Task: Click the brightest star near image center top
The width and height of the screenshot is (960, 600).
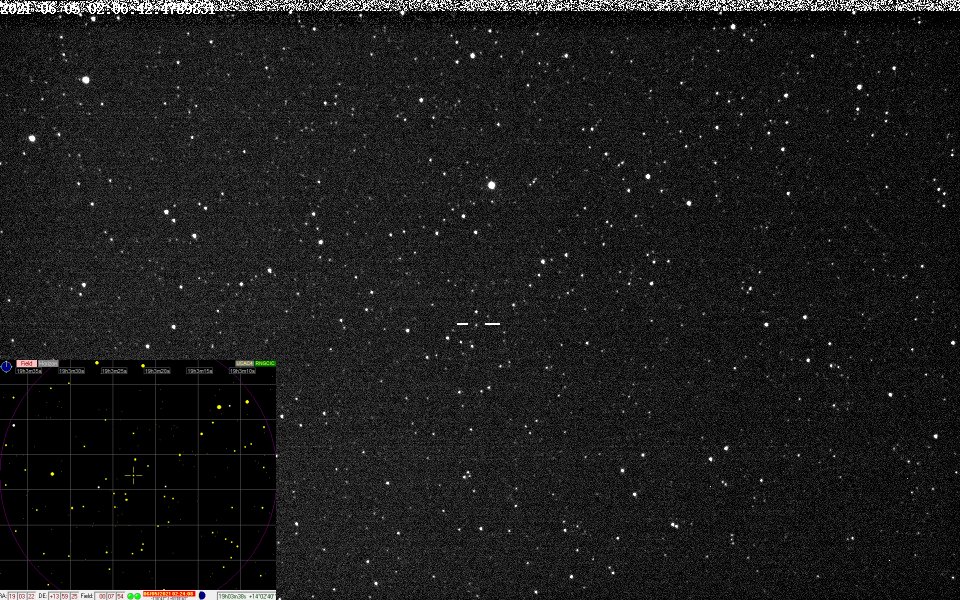Action: tap(492, 185)
